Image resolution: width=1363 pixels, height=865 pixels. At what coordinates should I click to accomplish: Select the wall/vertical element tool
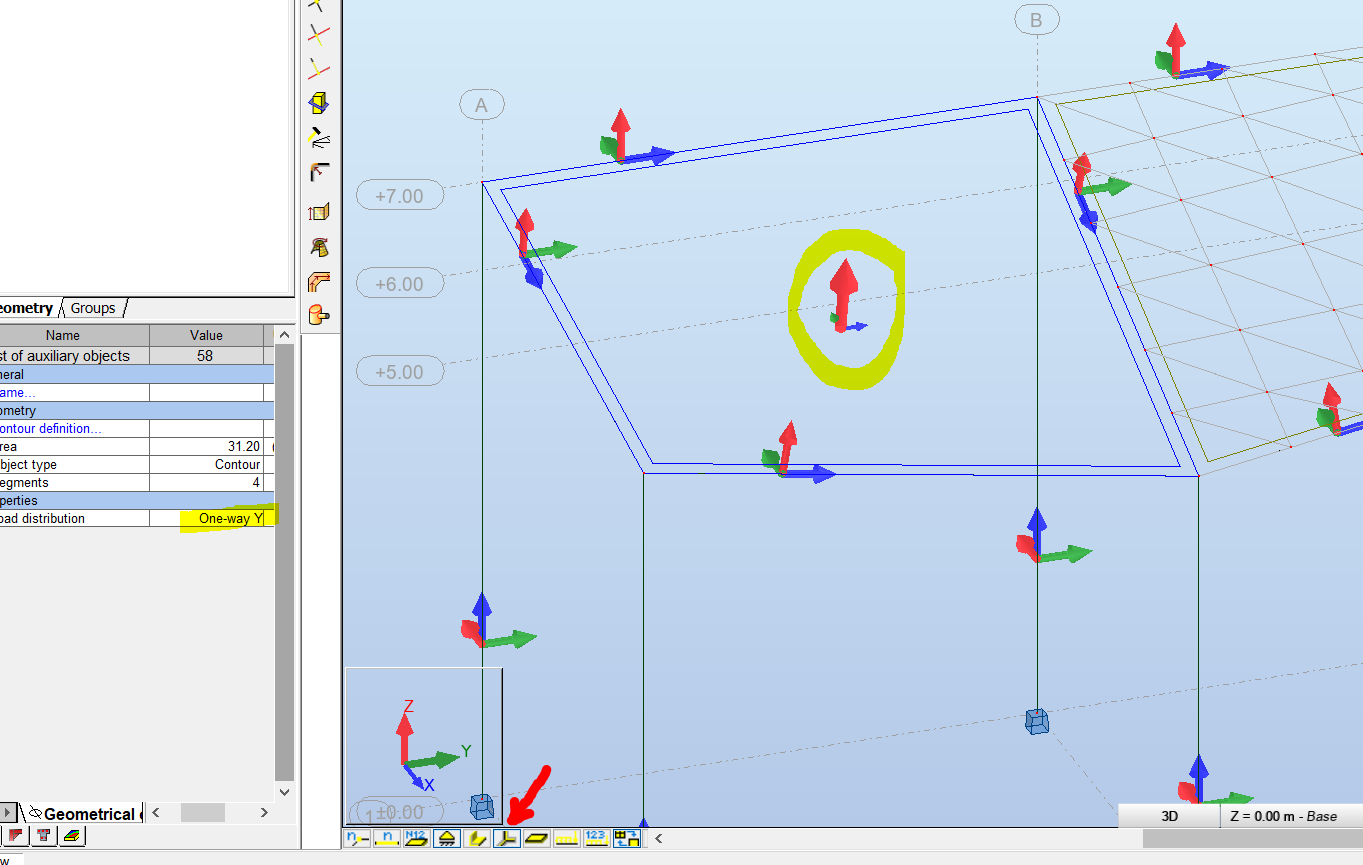click(x=318, y=211)
